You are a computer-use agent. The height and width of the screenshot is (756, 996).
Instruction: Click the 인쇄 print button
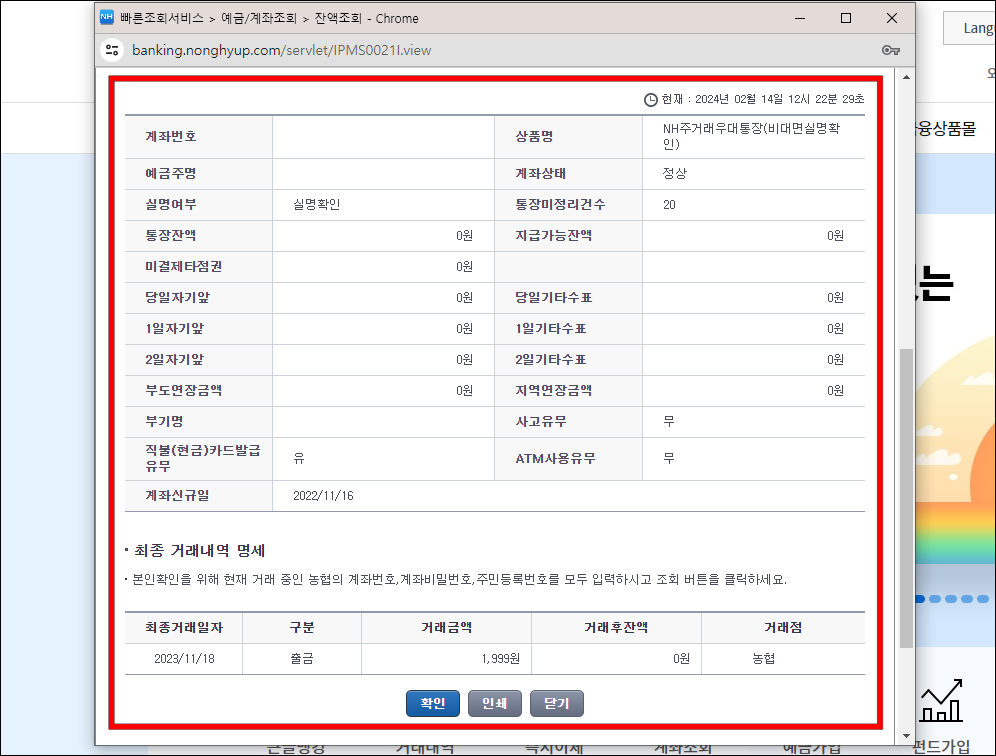[x=494, y=703]
